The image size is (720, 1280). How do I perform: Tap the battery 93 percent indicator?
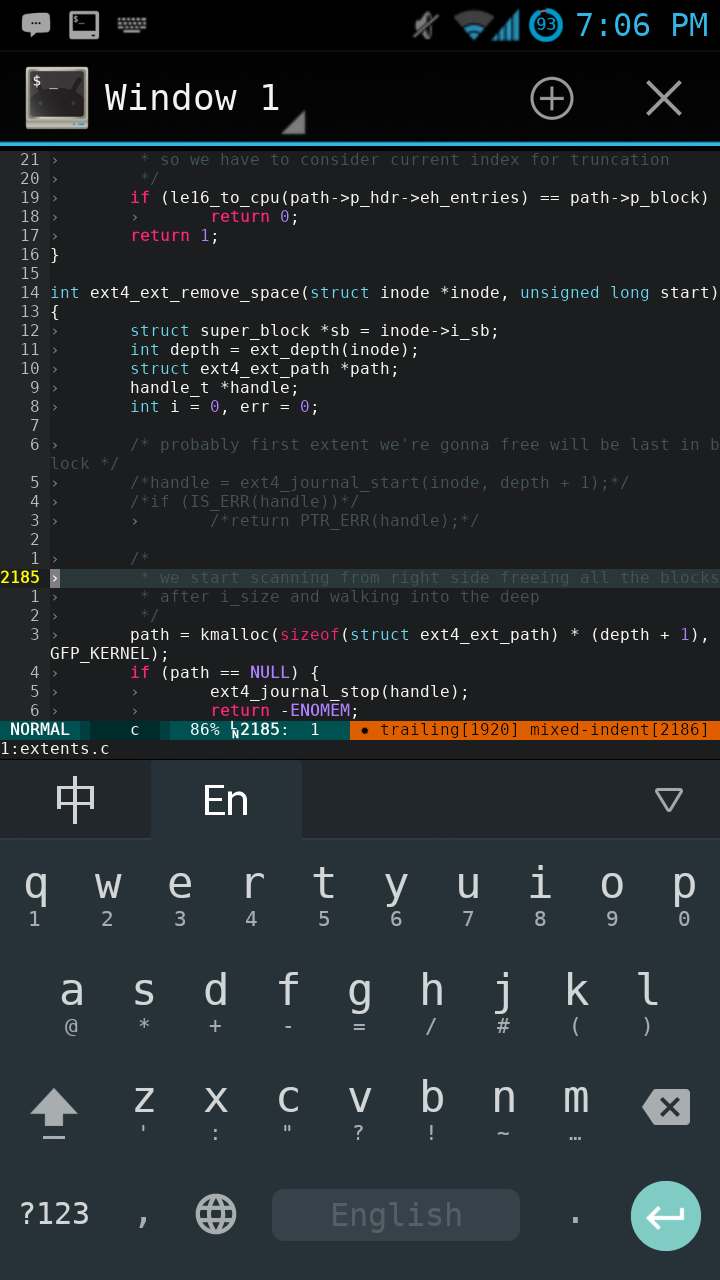(x=546, y=25)
